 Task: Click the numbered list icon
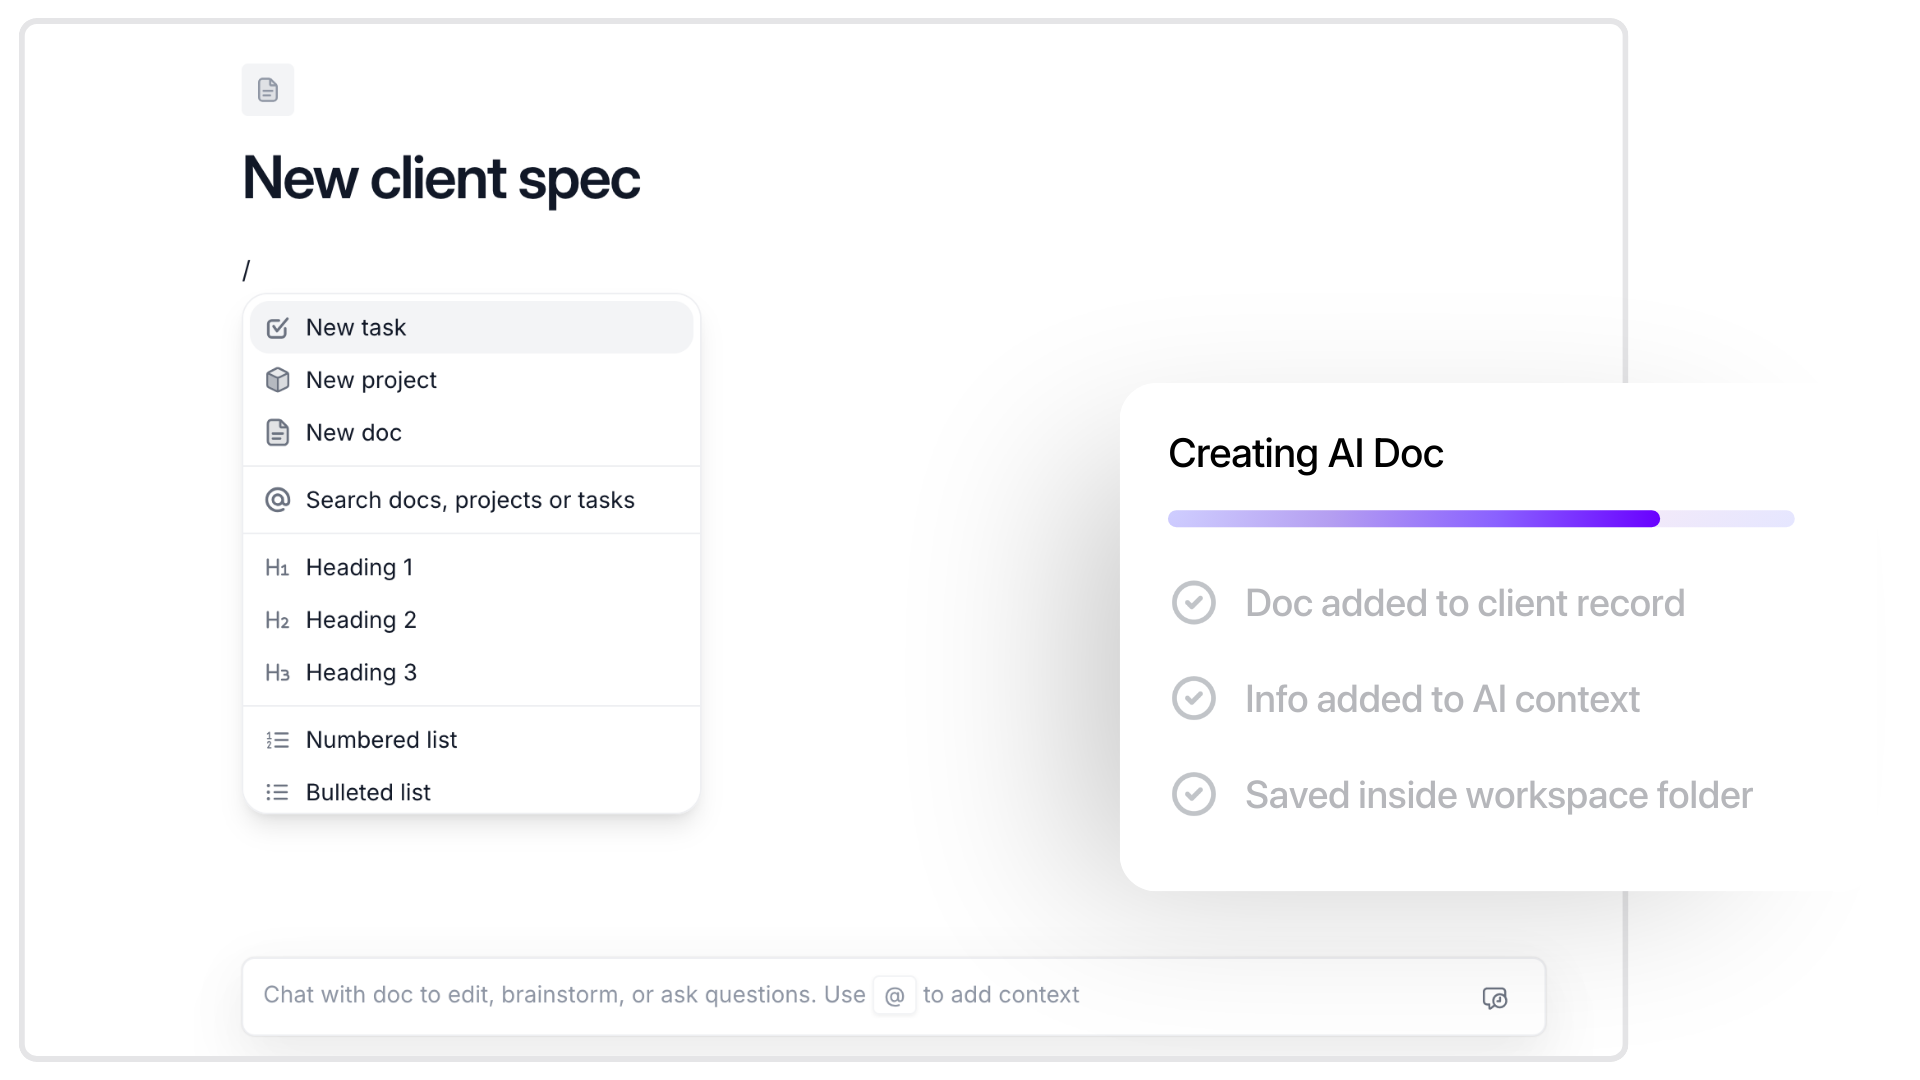(x=277, y=740)
